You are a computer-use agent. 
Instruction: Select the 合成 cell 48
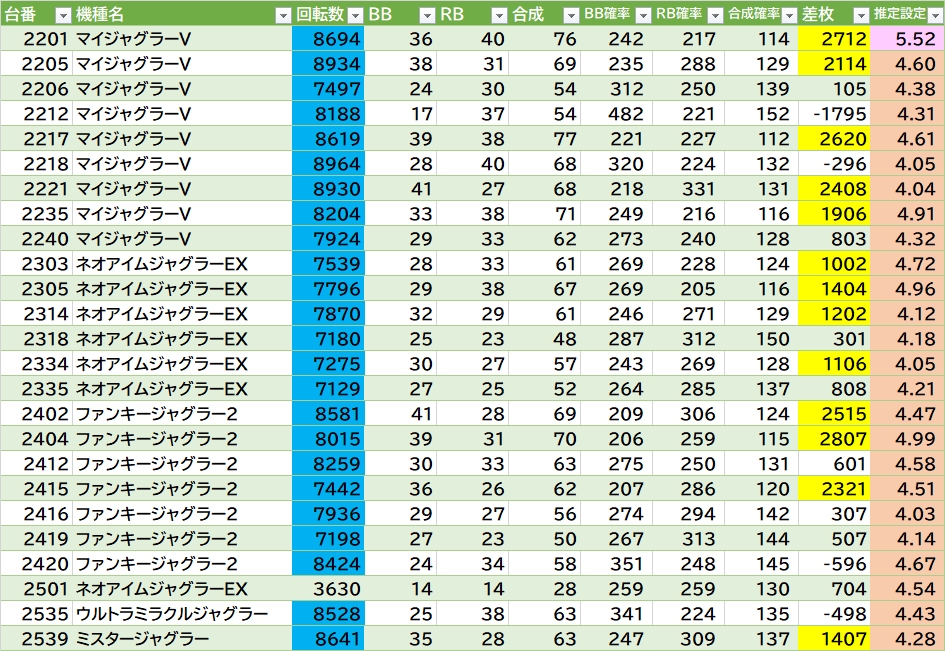point(545,339)
